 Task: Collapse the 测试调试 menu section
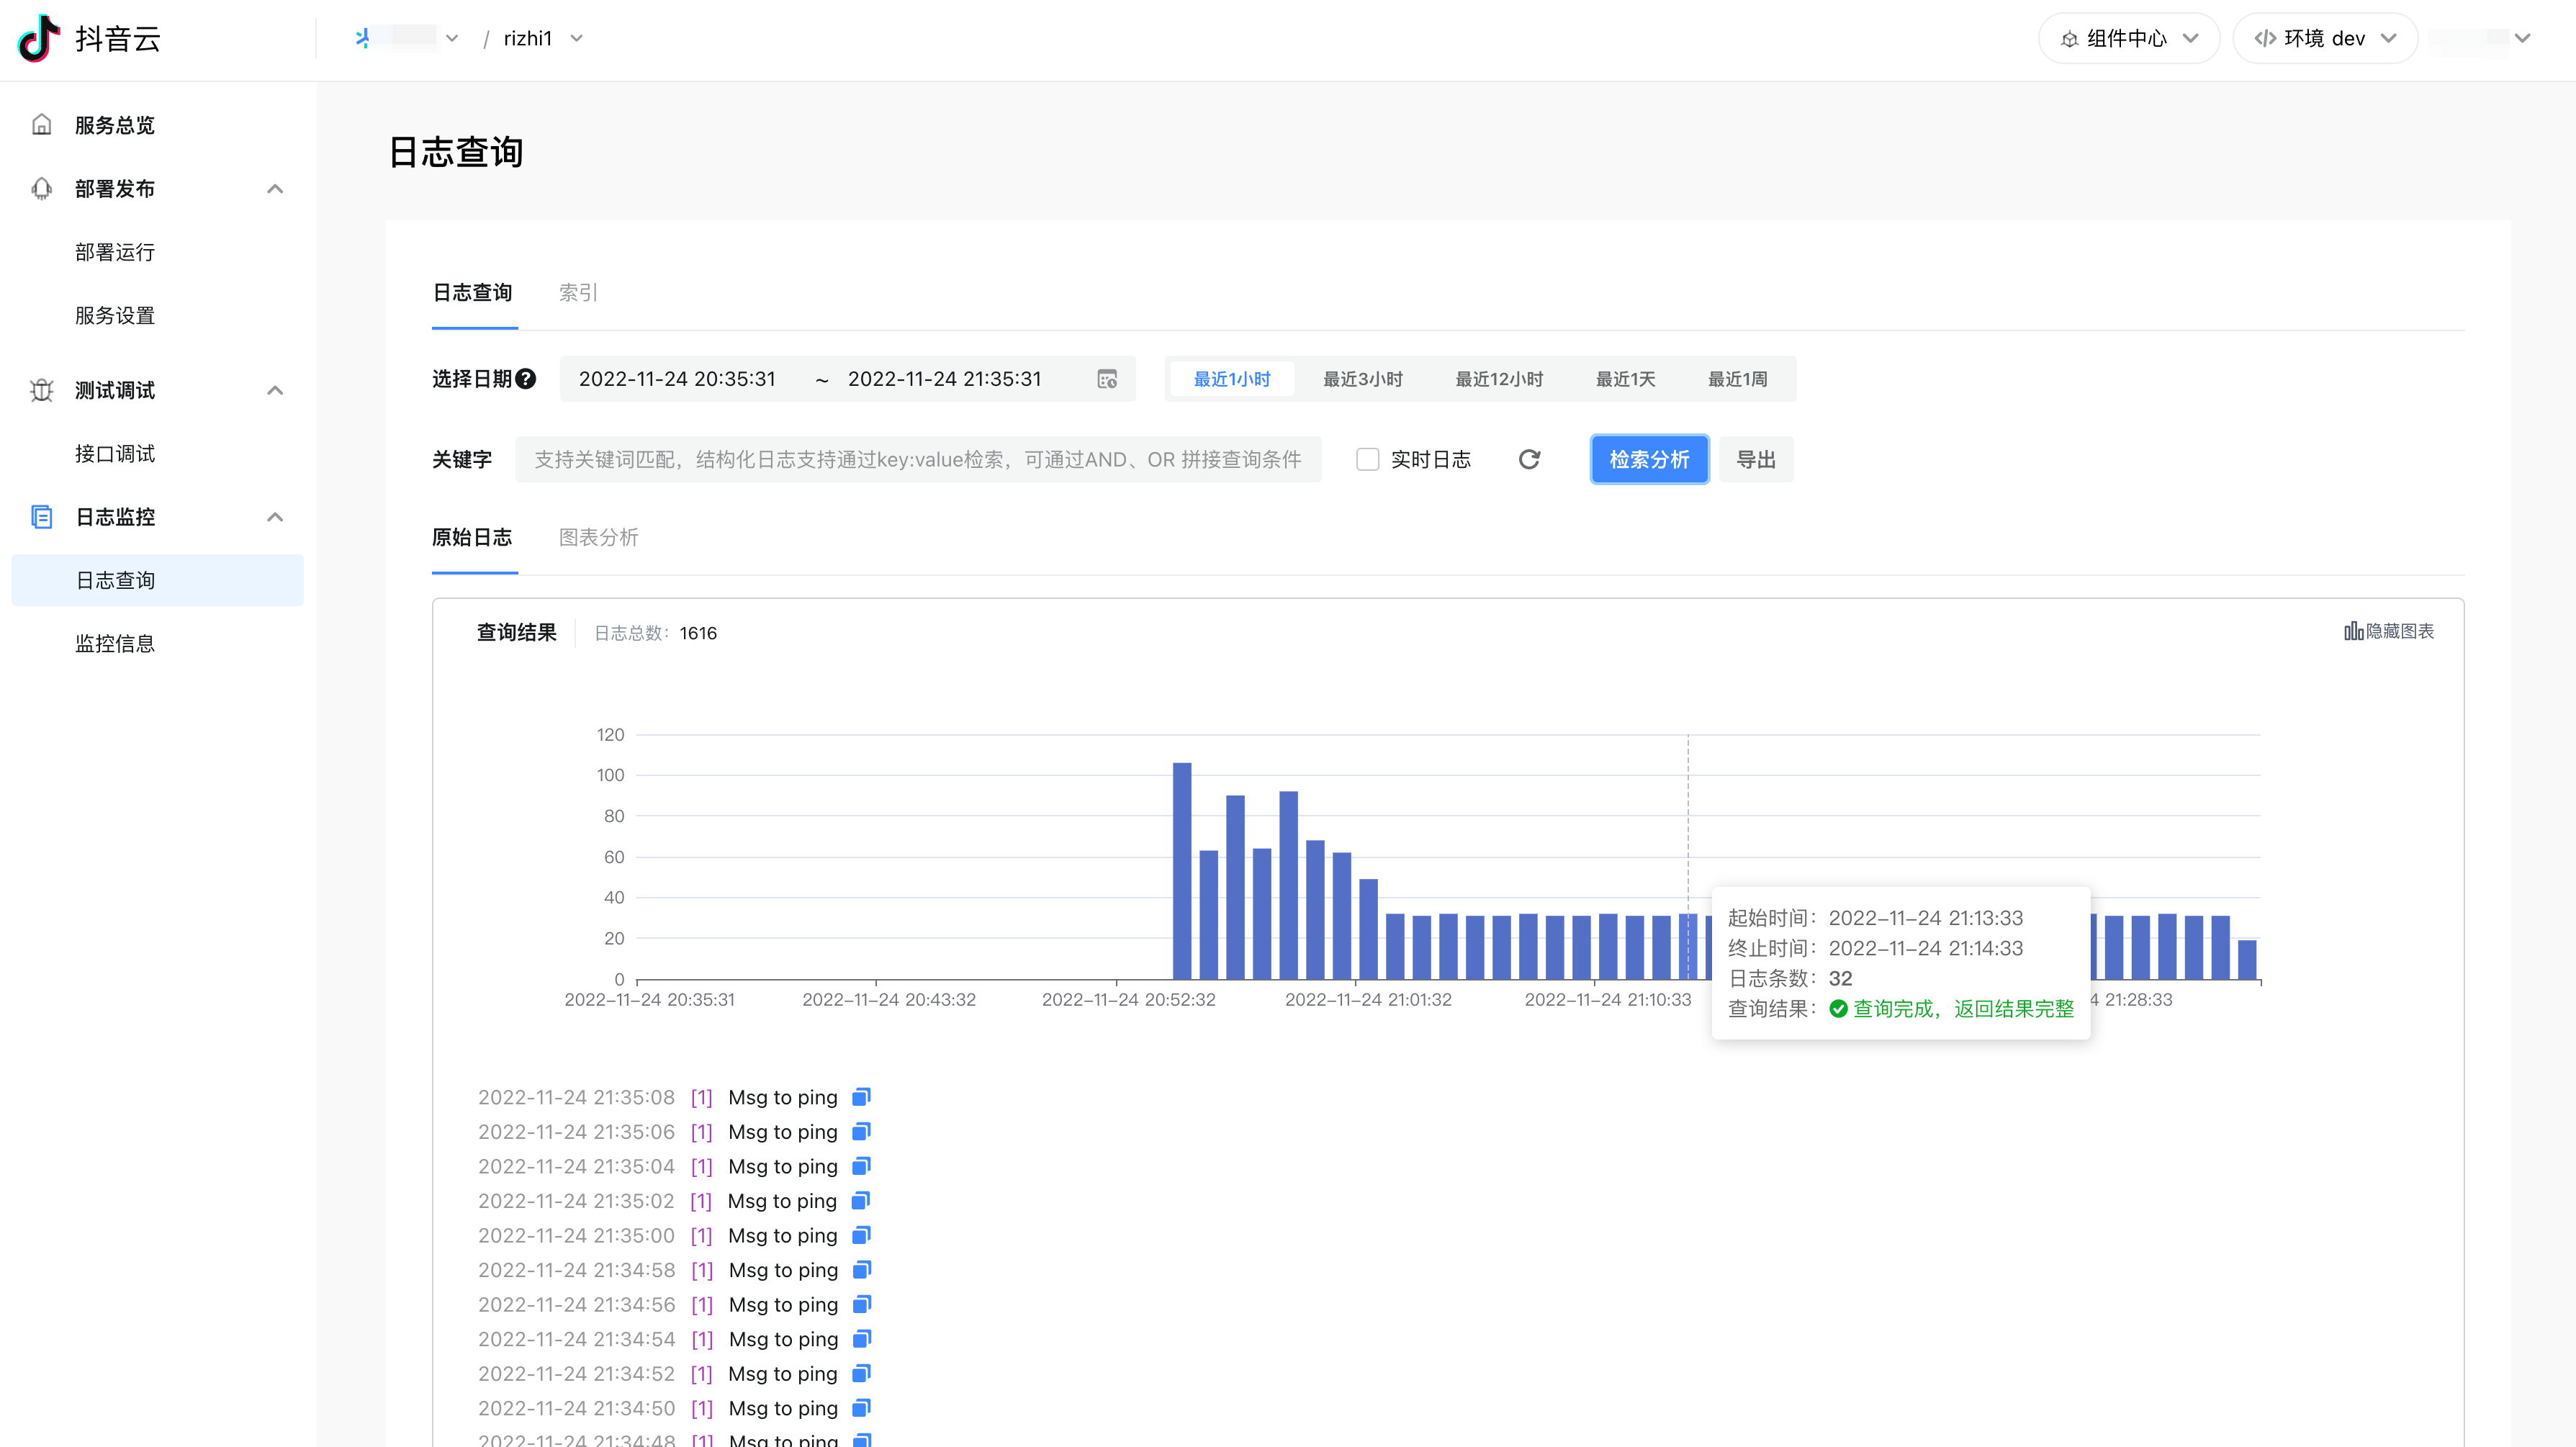(x=275, y=390)
